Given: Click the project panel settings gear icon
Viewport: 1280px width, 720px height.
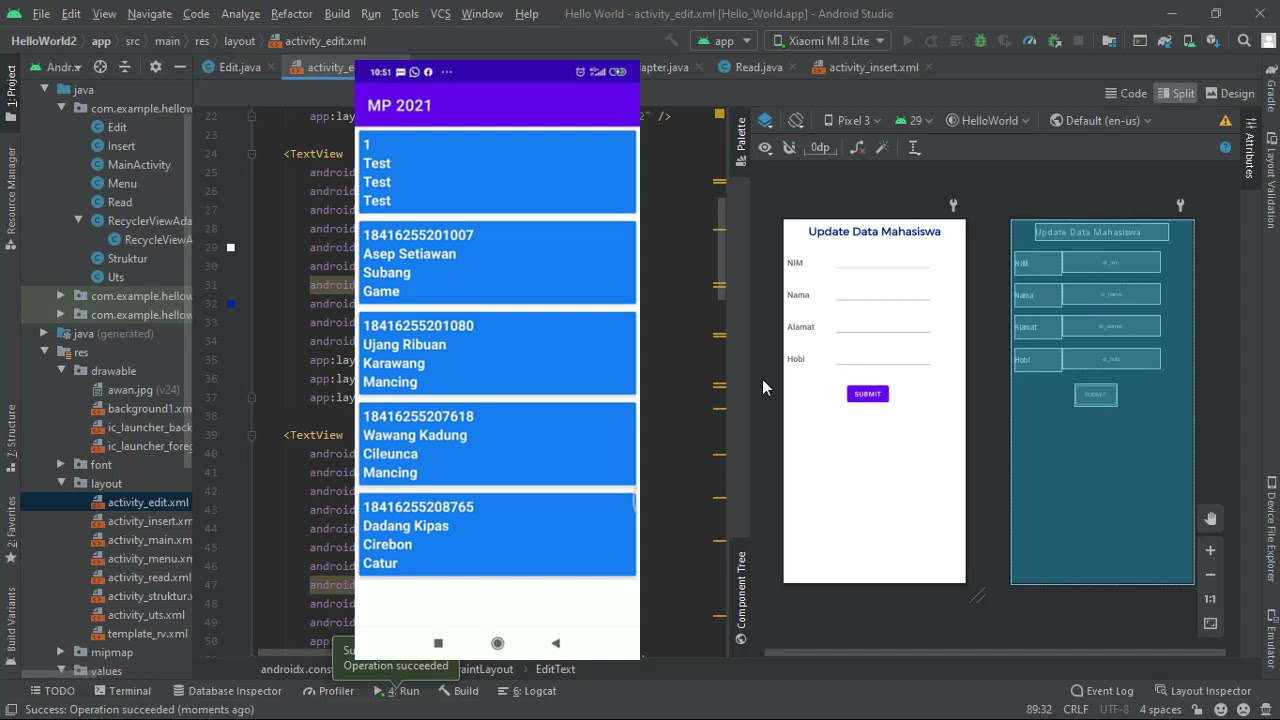Looking at the screenshot, I should point(155,67).
